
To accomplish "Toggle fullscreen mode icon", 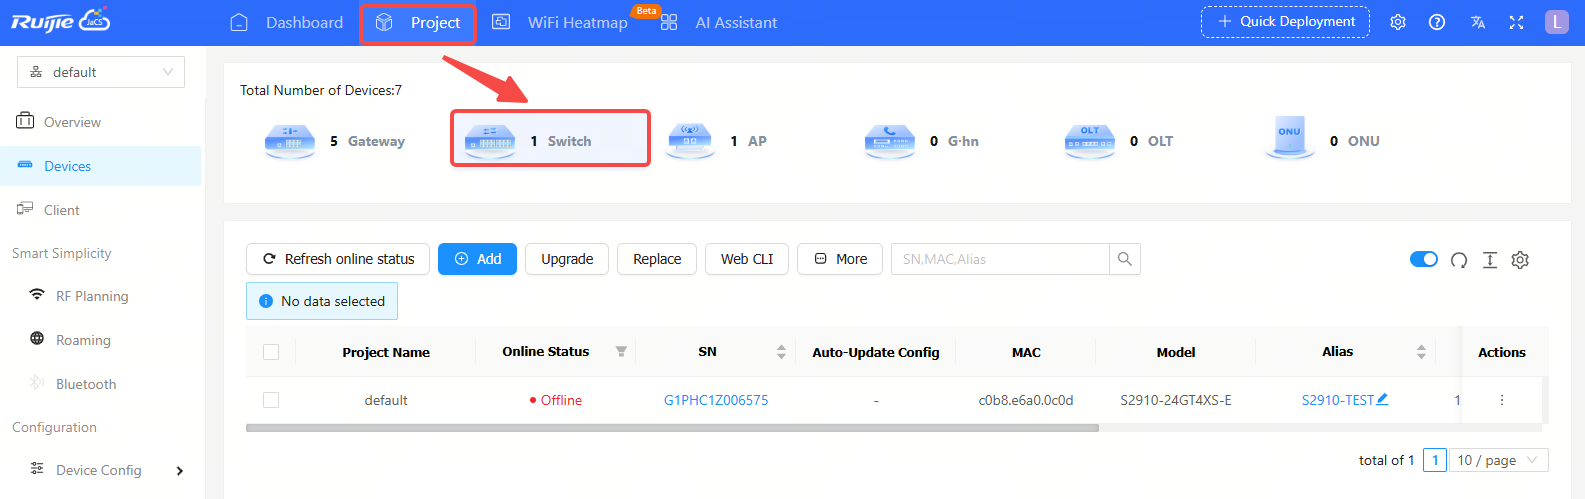I will click(x=1516, y=22).
